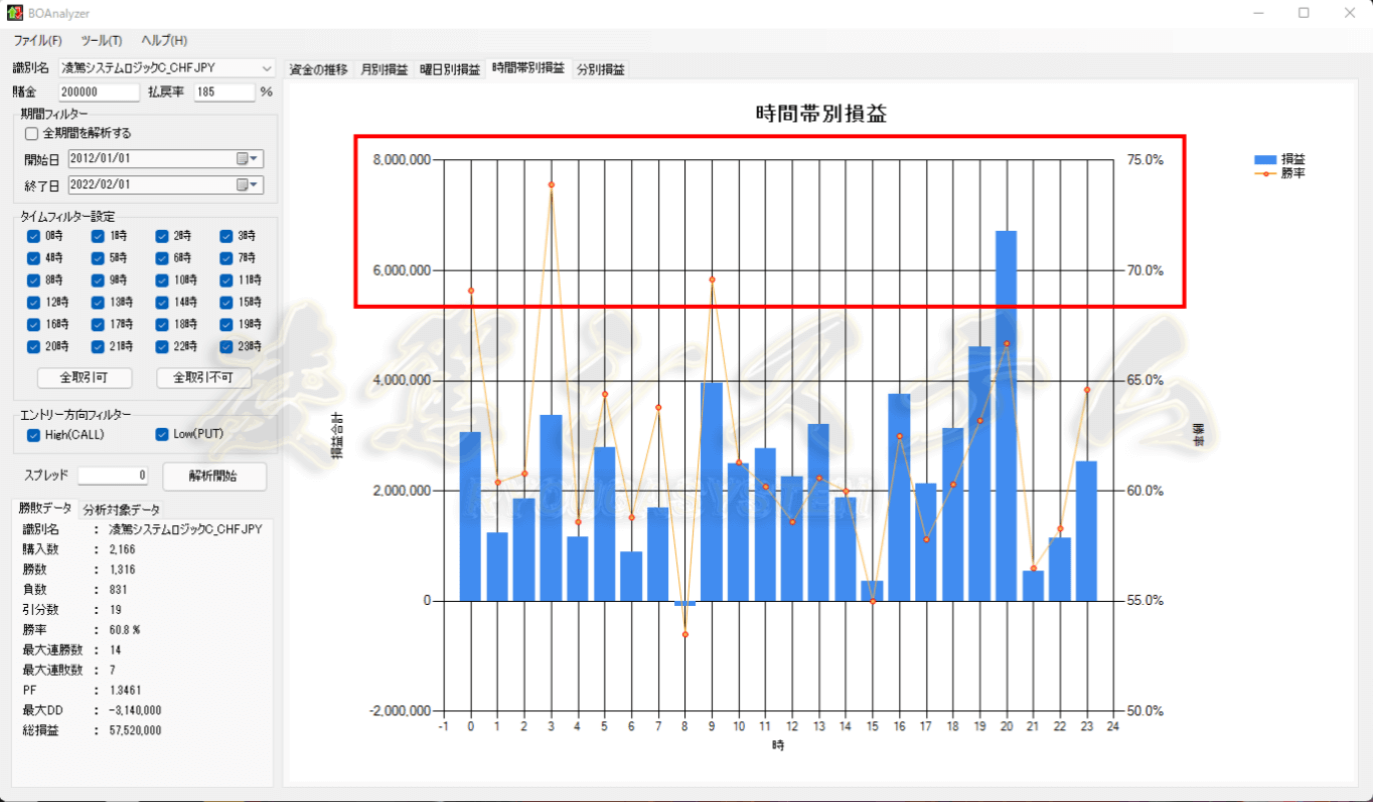Viewport: 1373px width, 802px height.
Task: Uncheck the 0時 time filter checkbox
Action: 34,236
